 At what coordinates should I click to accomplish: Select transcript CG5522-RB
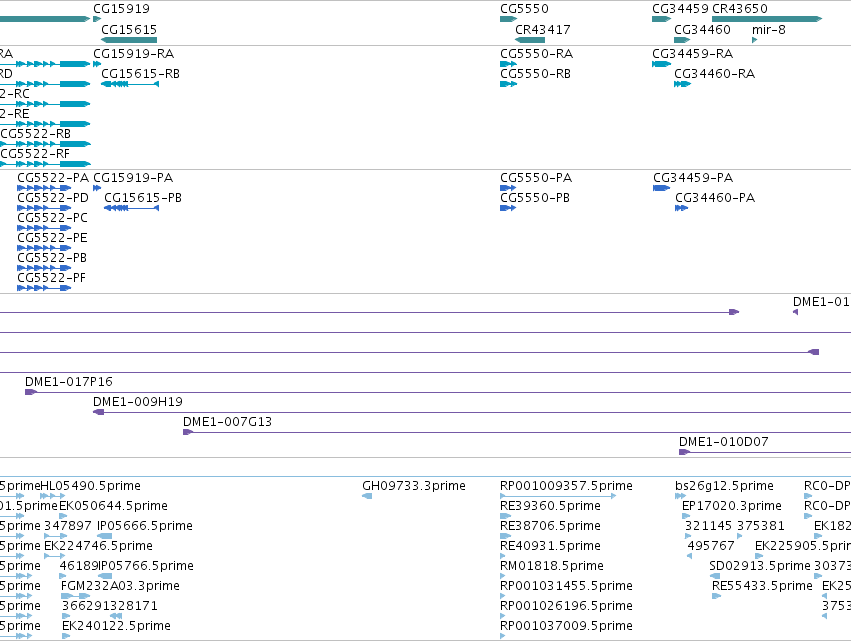click(36, 134)
